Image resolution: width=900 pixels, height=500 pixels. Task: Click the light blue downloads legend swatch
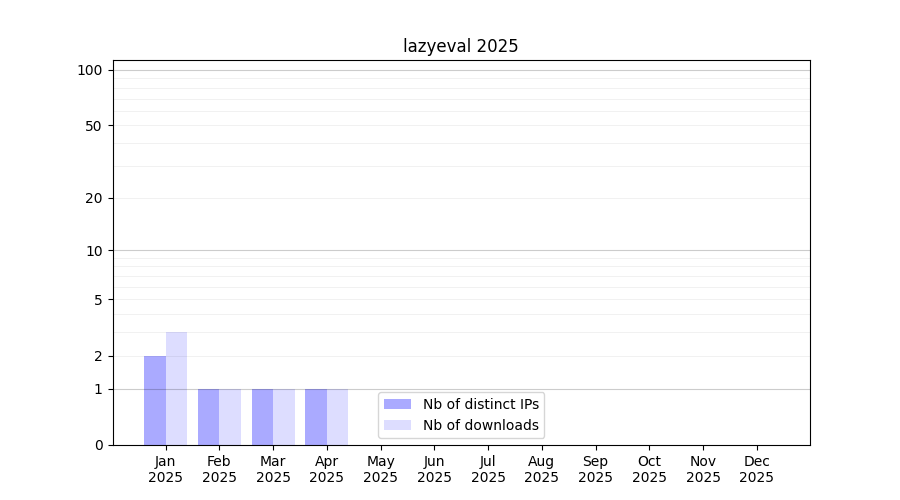click(x=397, y=425)
